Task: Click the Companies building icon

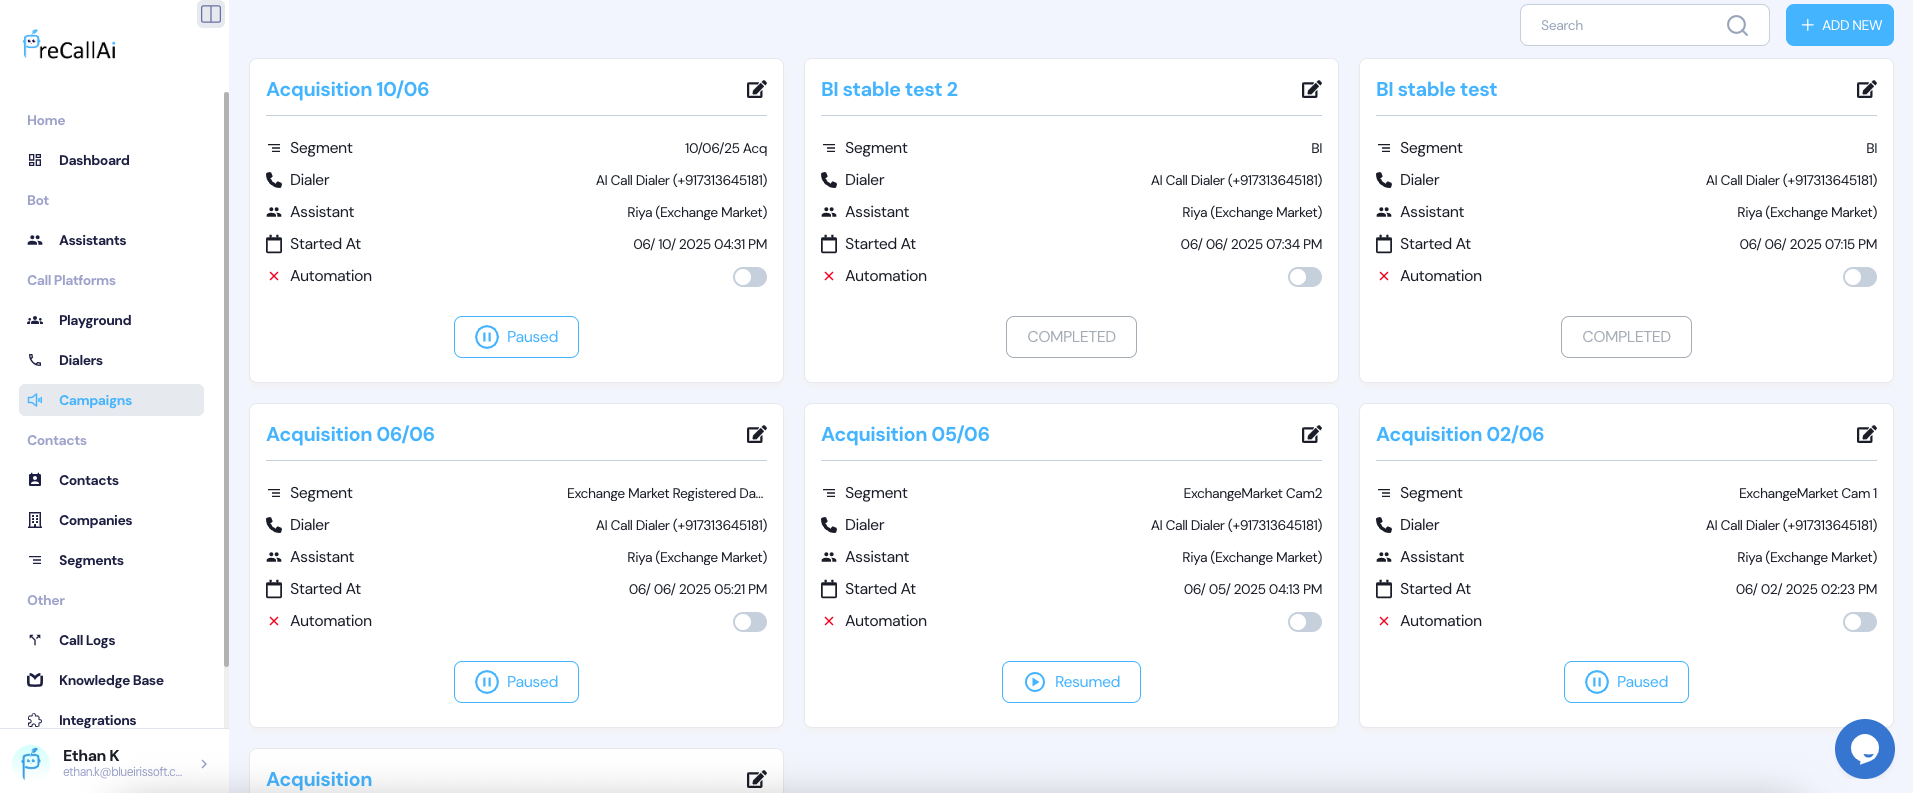Action: coord(35,520)
